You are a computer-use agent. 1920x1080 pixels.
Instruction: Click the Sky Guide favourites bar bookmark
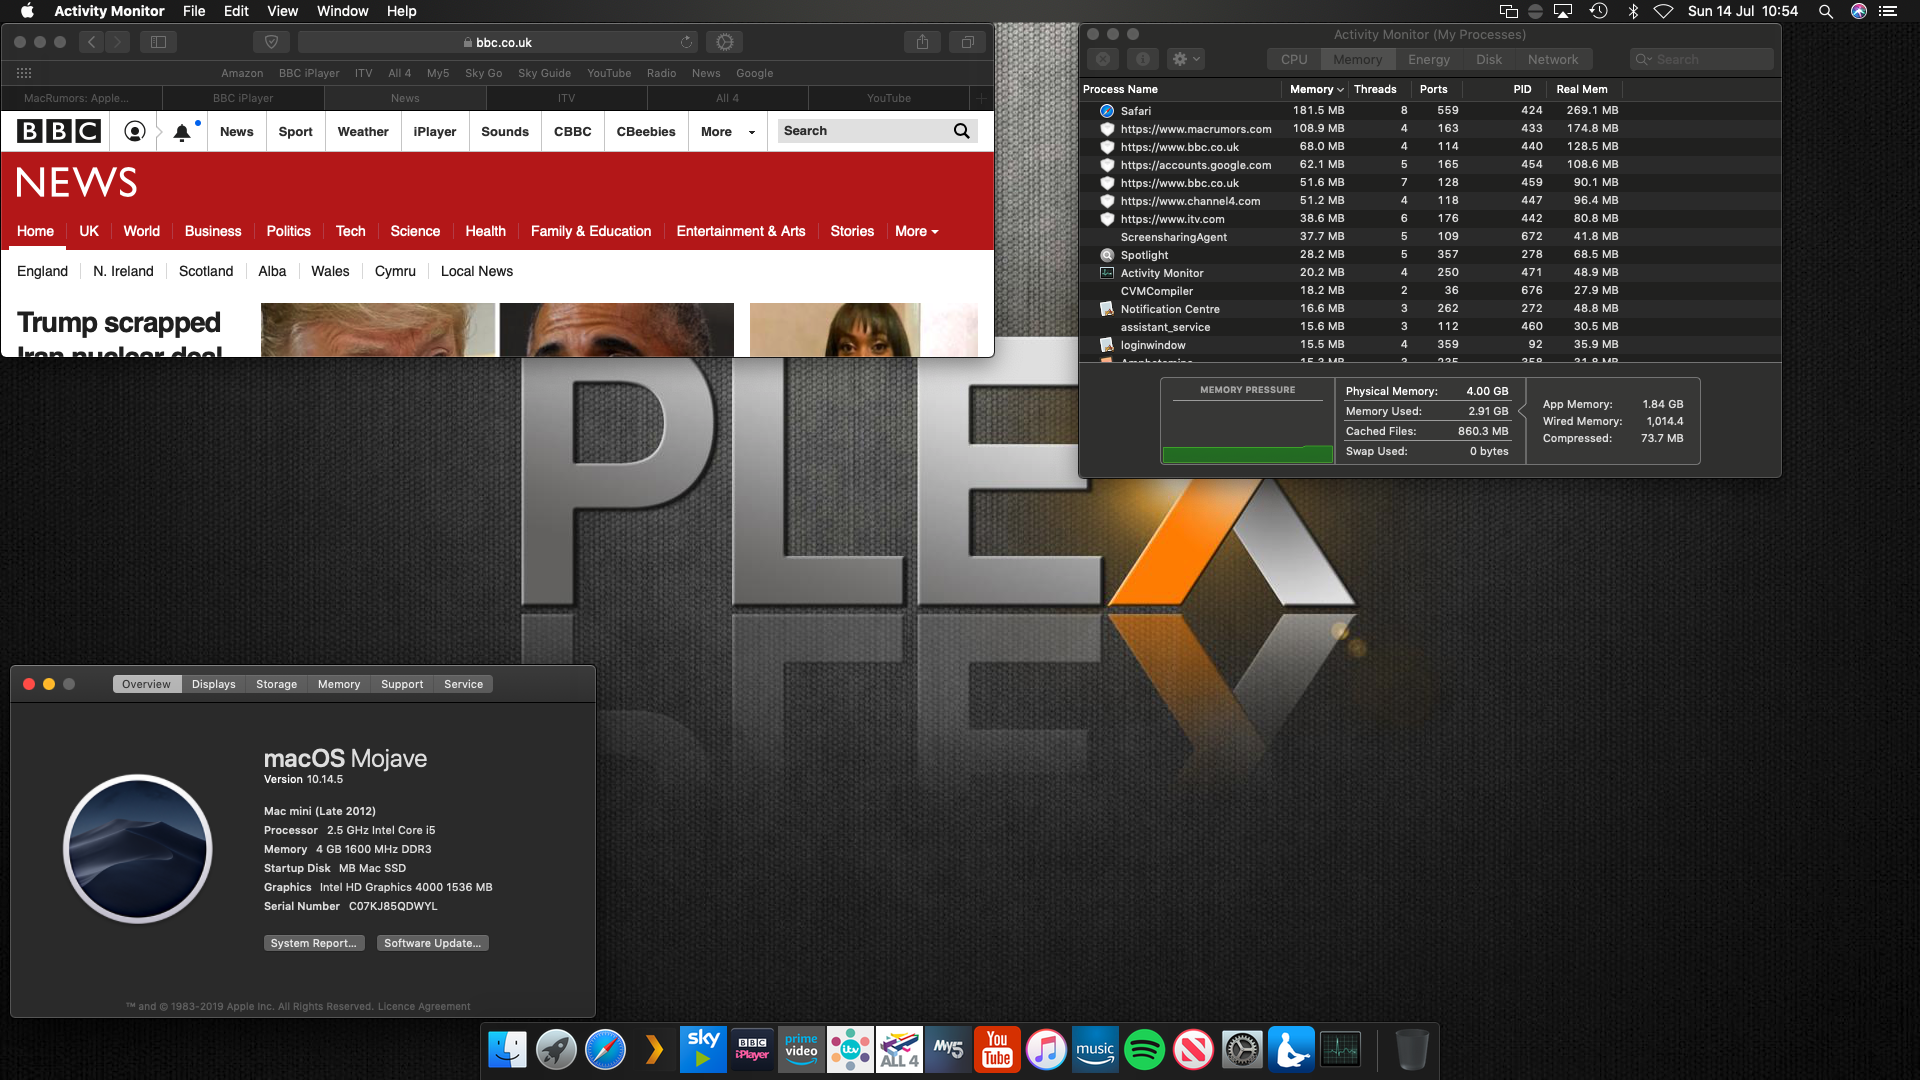click(544, 73)
